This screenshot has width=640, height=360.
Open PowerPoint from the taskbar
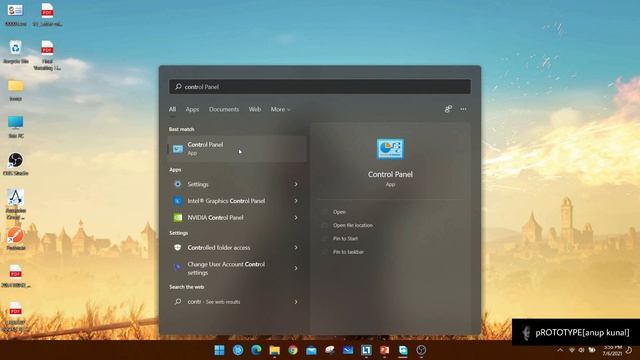click(384, 350)
